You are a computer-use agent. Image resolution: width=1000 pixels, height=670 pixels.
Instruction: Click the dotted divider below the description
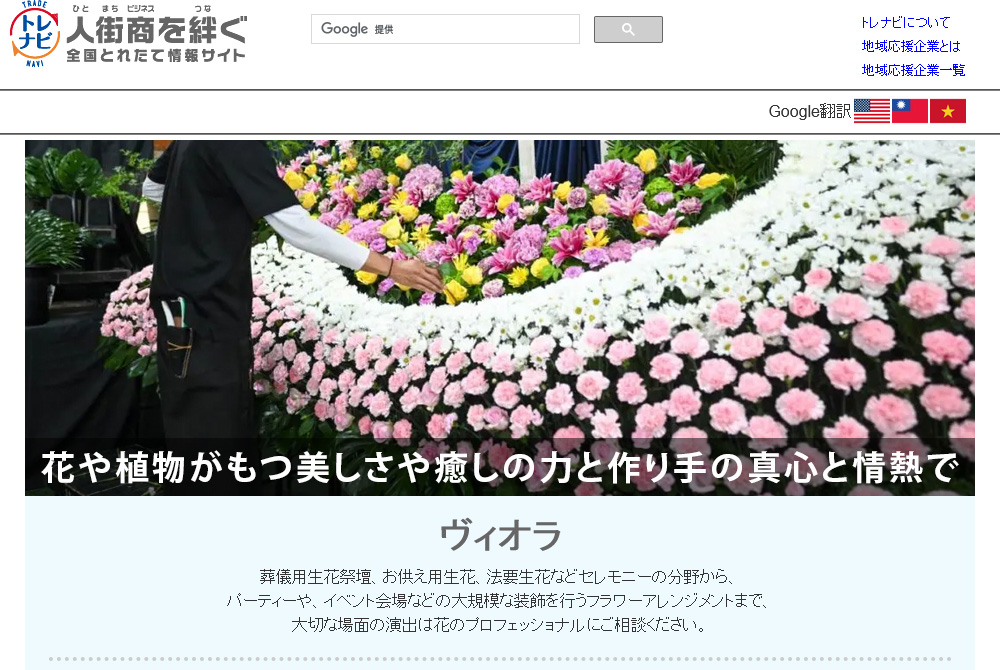pyautogui.click(x=499, y=659)
